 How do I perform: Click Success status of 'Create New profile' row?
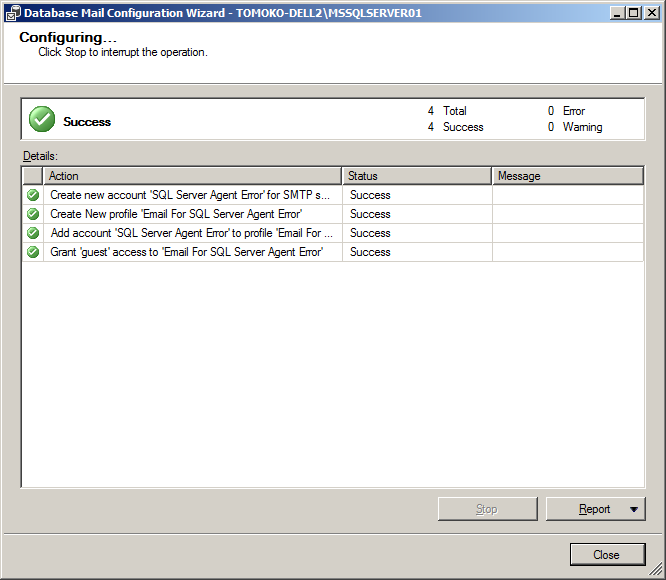click(370, 214)
